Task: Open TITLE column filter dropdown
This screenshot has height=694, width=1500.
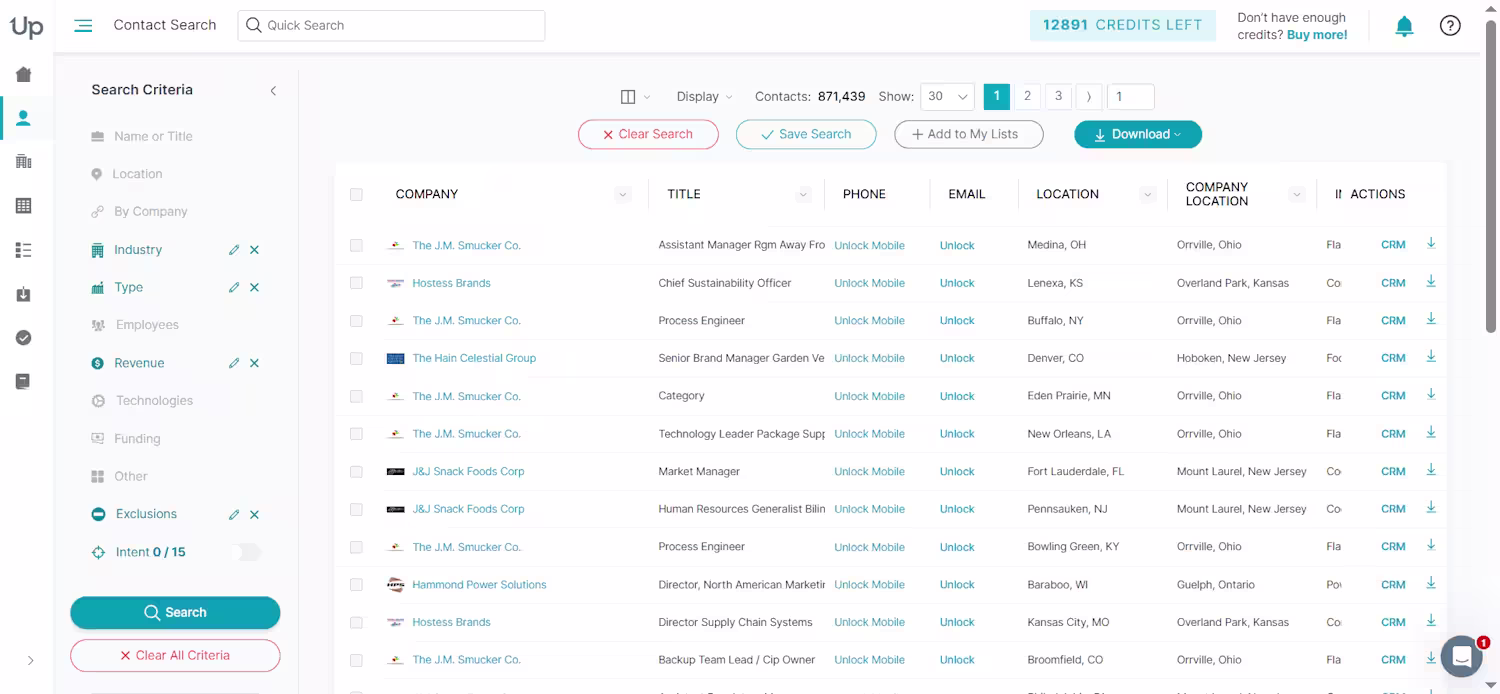Action: pyautogui.click(x=803, y=195)
